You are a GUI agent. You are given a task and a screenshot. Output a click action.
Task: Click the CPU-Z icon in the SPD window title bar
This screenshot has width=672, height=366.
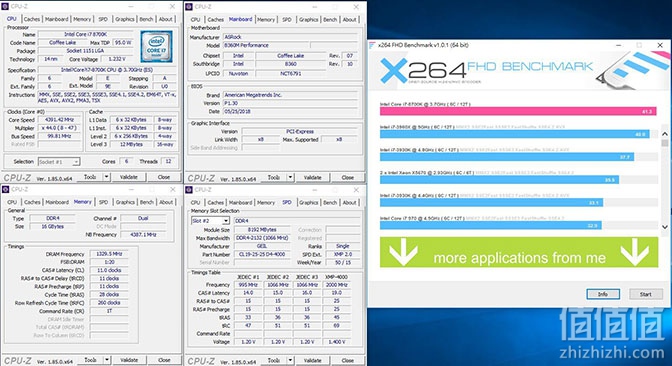[x=189, y=189]
